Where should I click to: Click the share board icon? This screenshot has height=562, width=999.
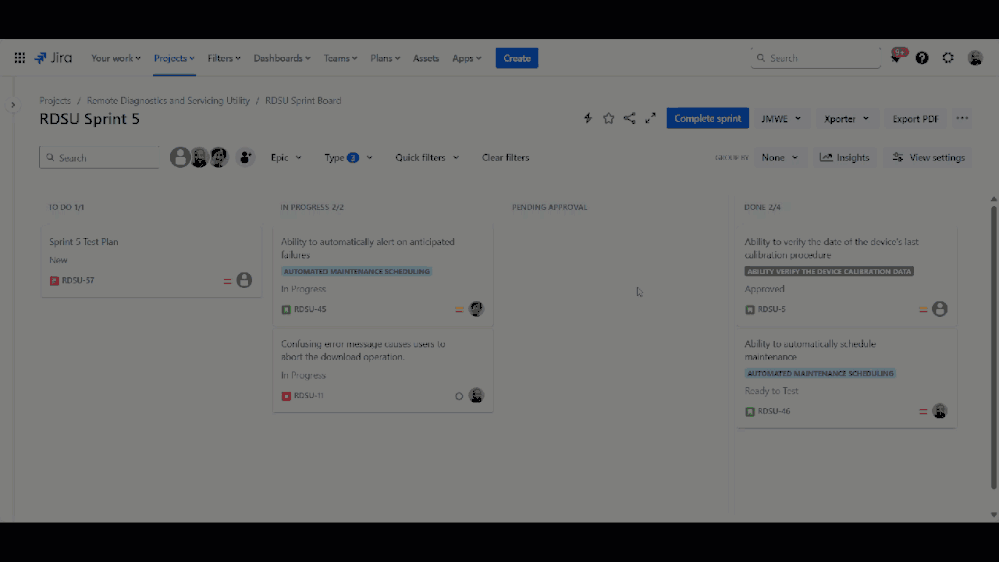pos(629,119)
